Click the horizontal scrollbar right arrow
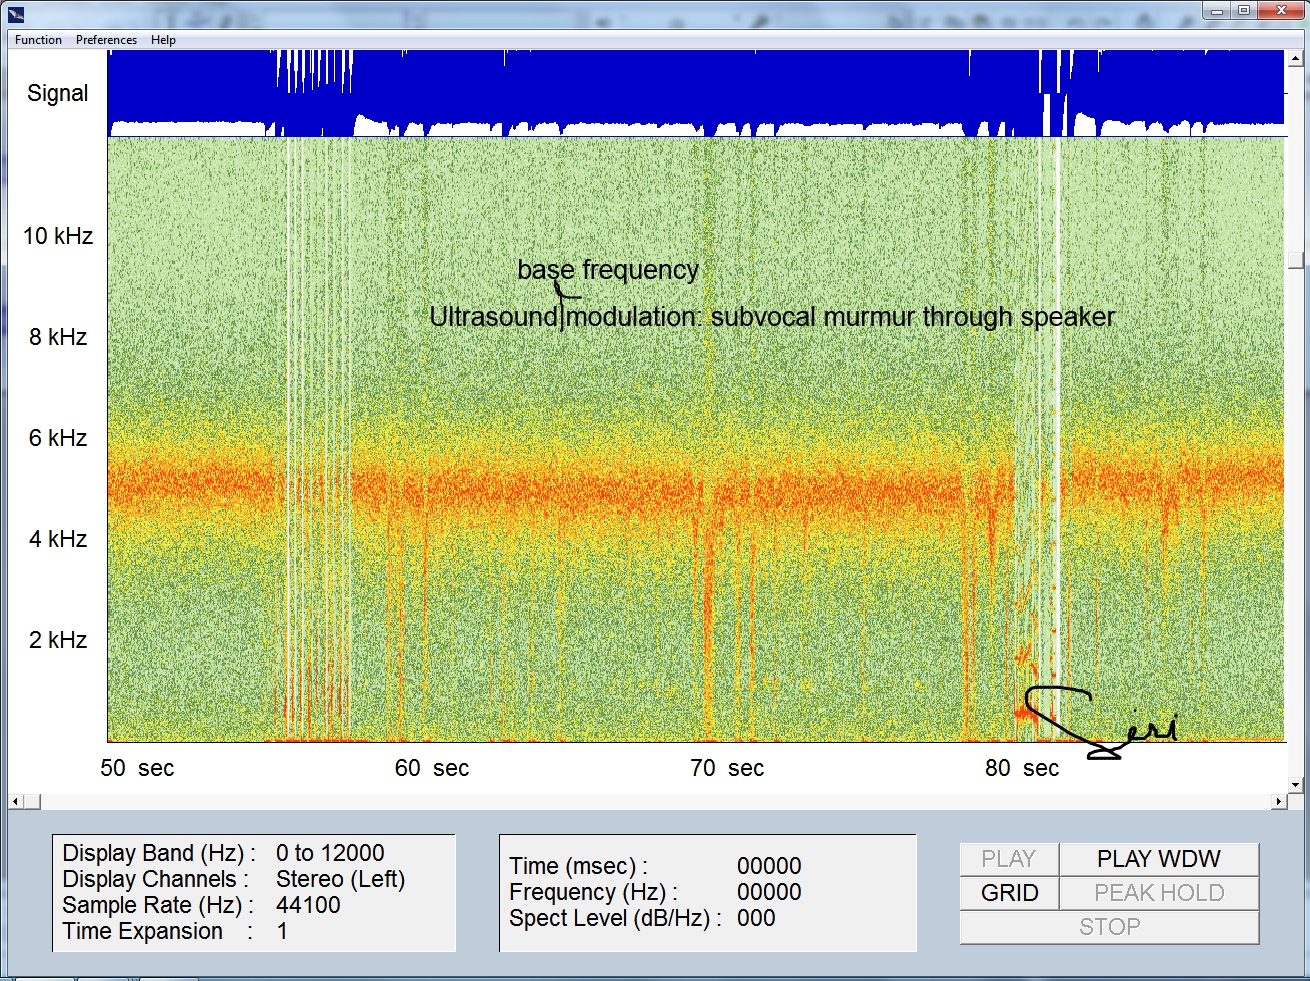This screenshot has height=981, width=1310. click(1278, 802)
